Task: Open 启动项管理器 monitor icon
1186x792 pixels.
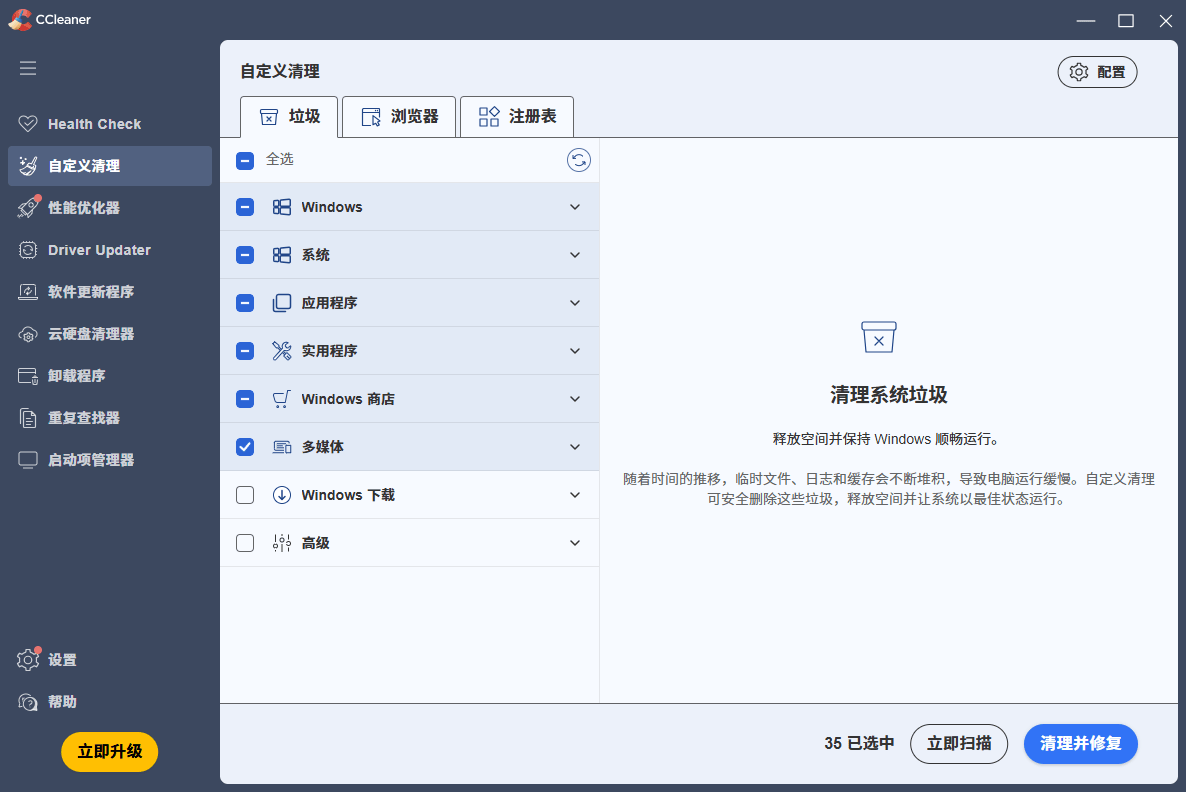Action: (28, 459)
